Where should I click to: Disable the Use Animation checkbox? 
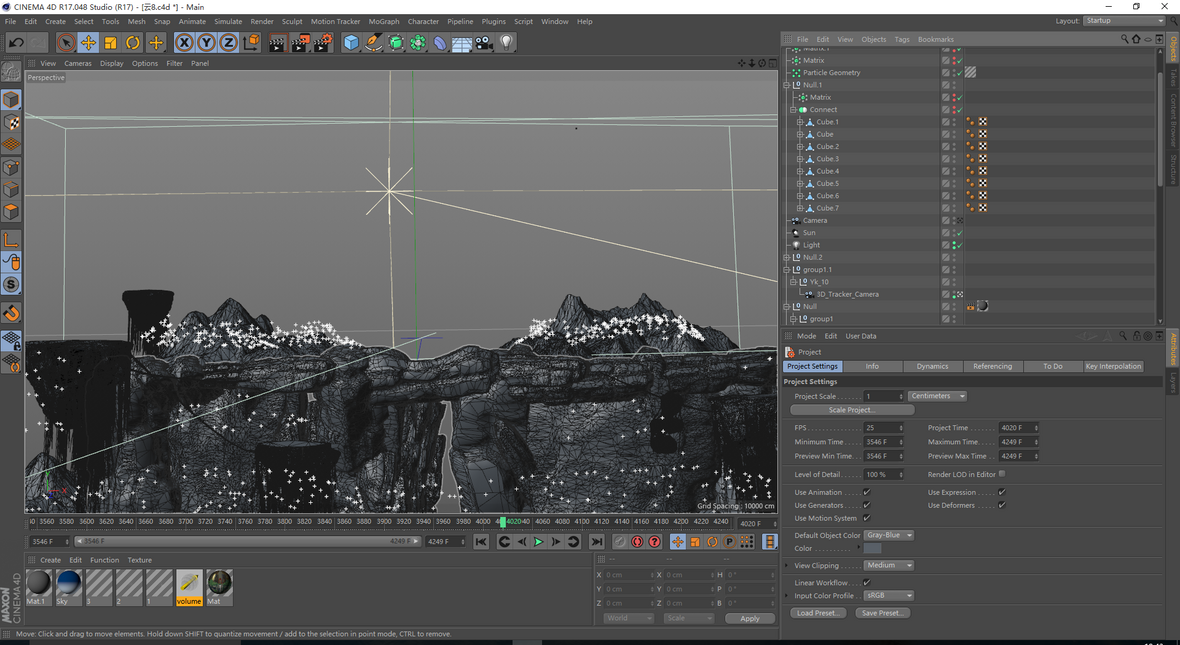867,492
